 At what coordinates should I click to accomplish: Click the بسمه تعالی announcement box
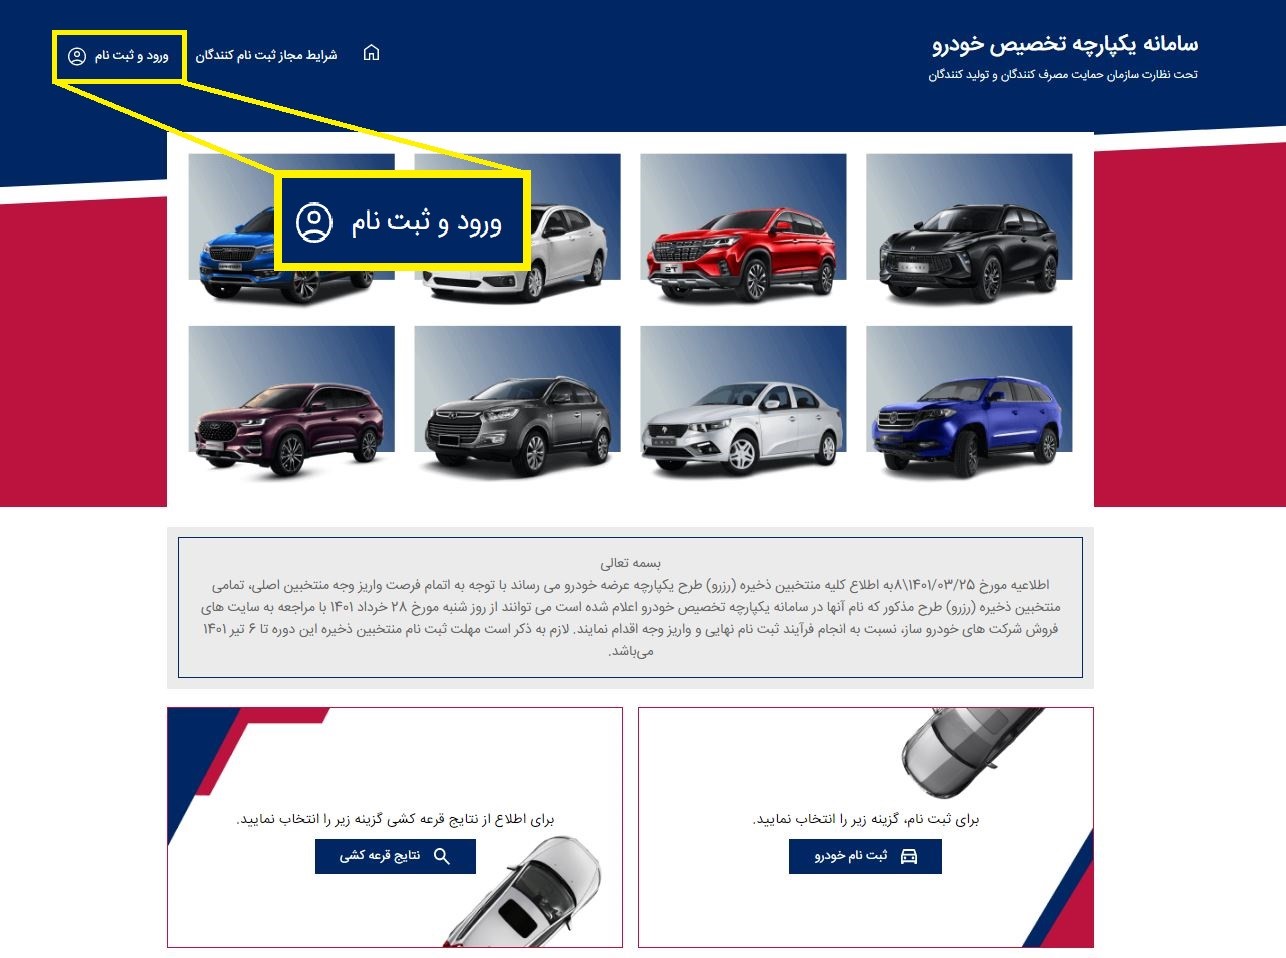pyautogui.click(x=630, y=607)
